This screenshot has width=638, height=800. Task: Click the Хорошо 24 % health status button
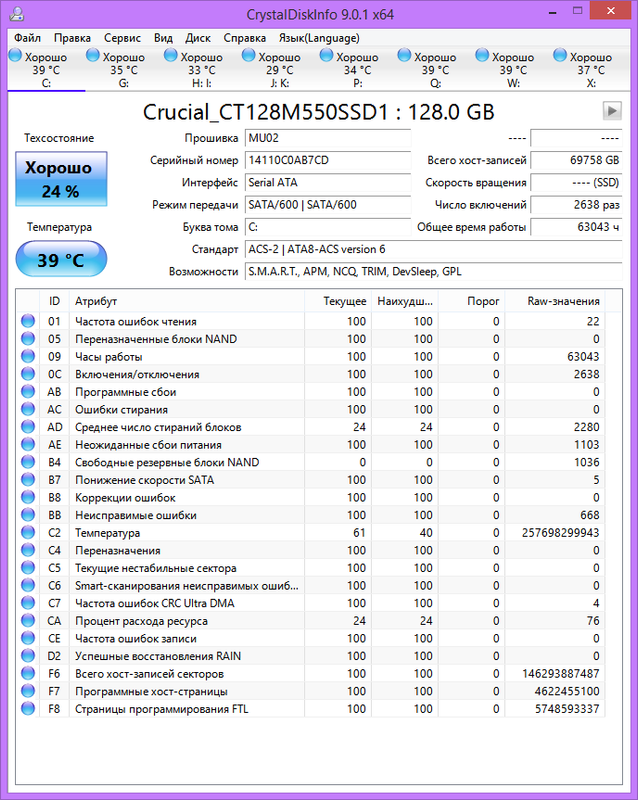[61, 179]
